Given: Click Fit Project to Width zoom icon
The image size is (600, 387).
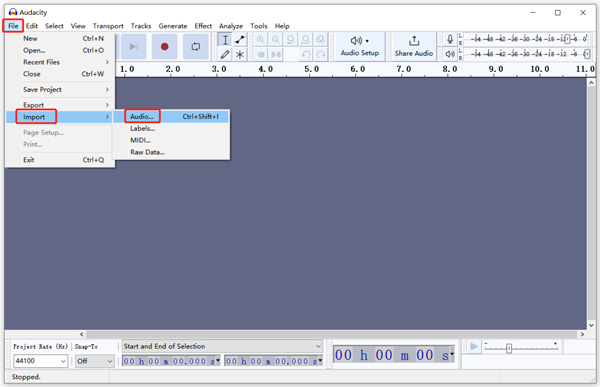Looking at the screenshot, I should pyautogui.click(x=306, y=40).
